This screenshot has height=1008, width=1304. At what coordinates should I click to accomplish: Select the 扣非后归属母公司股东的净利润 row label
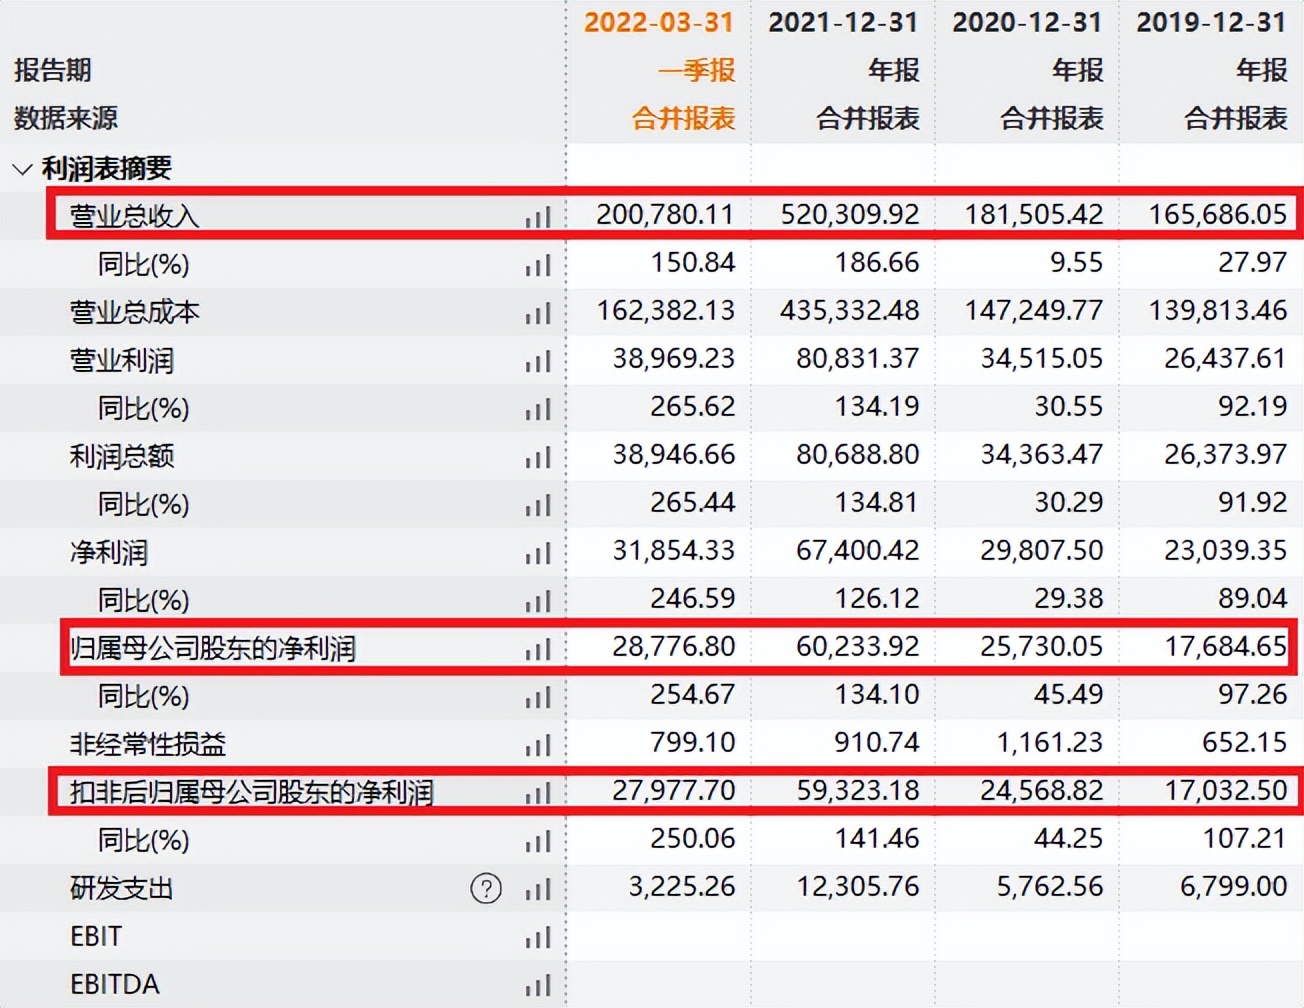[x=251, y=792]
